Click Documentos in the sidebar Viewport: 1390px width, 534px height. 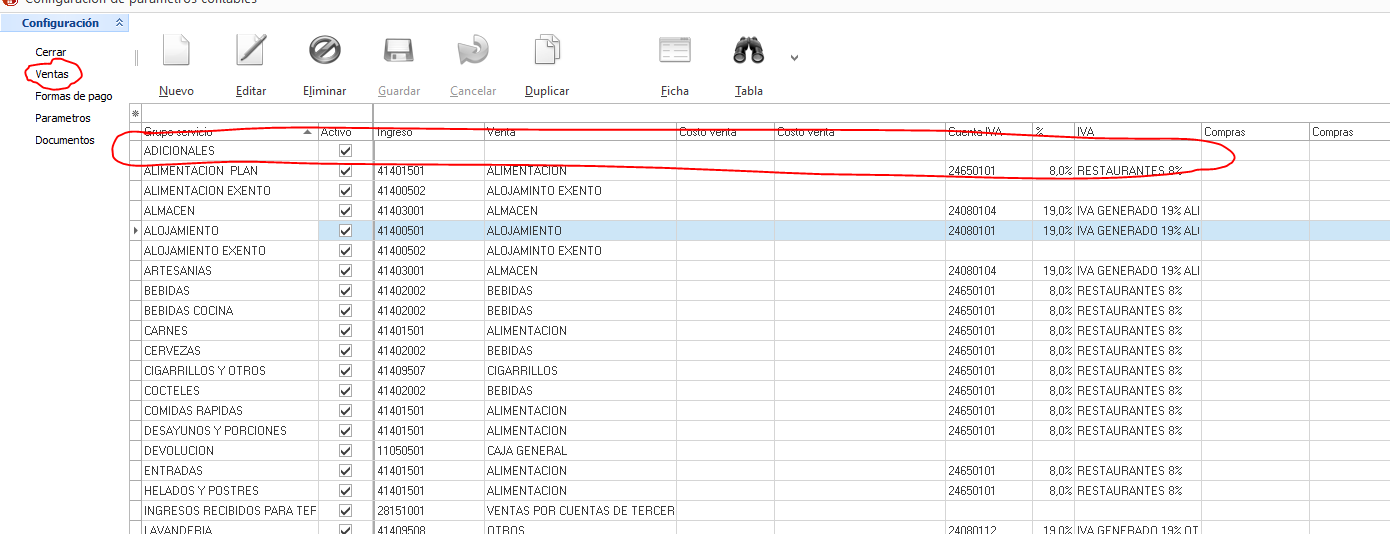[65, 140]
